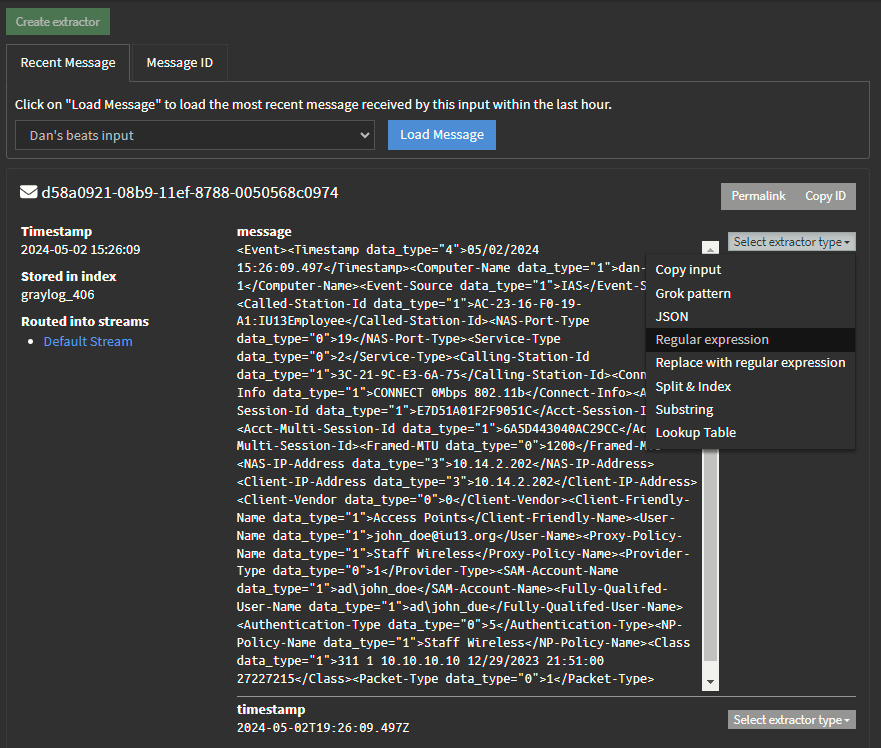Viewport: 881px width, 748px height.
Task: Click the message field vertical scrollbar
Action: [x=710, y=550]
